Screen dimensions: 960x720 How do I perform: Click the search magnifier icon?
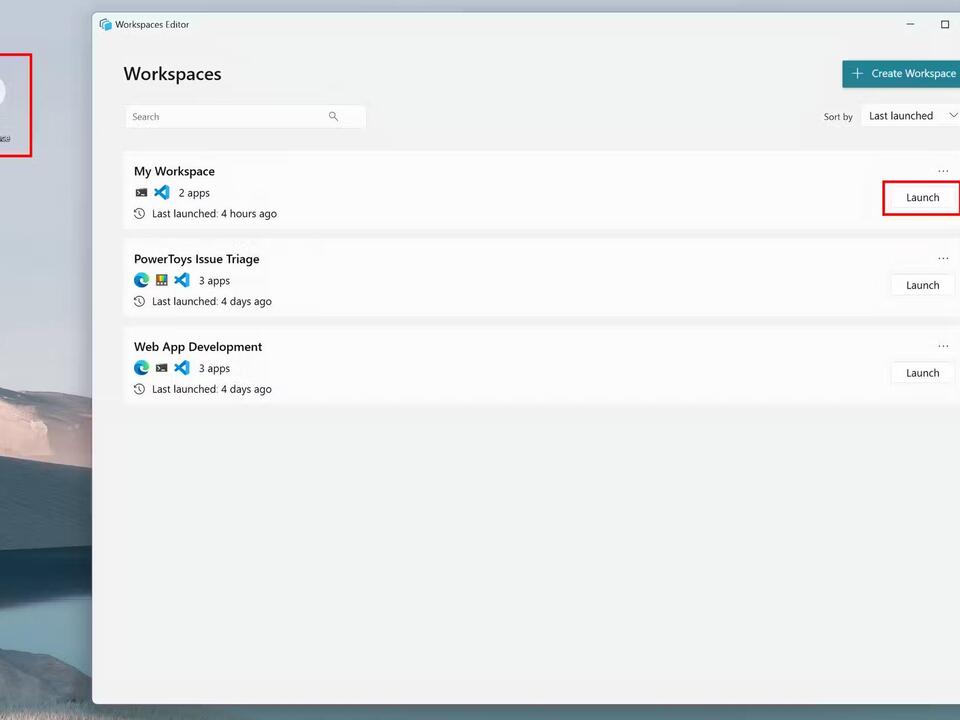tap(333, 116)
